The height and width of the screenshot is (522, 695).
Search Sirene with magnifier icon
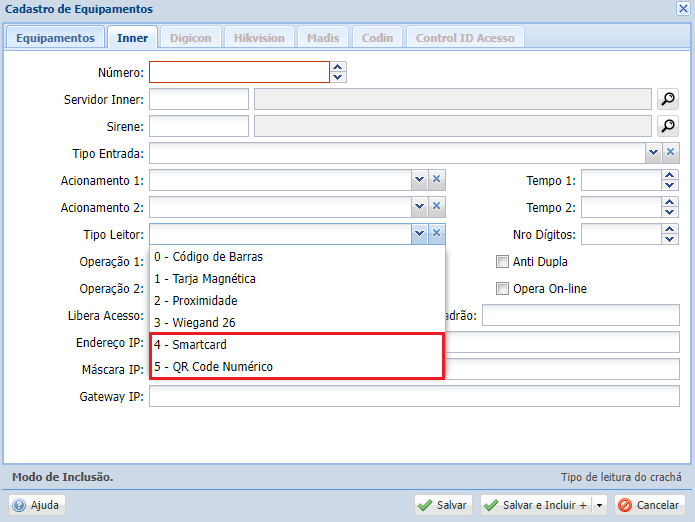pyautogui.click(x=668, y=126)
